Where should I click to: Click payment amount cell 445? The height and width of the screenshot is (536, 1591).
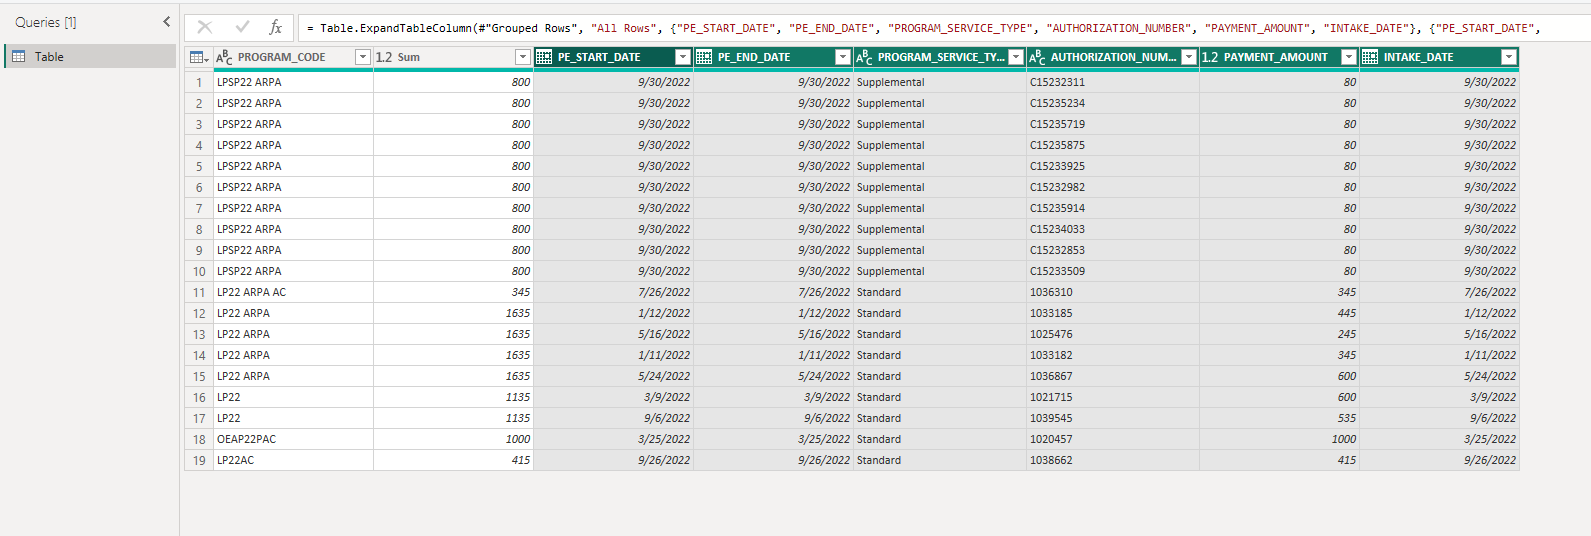(x=1279, y=313)
